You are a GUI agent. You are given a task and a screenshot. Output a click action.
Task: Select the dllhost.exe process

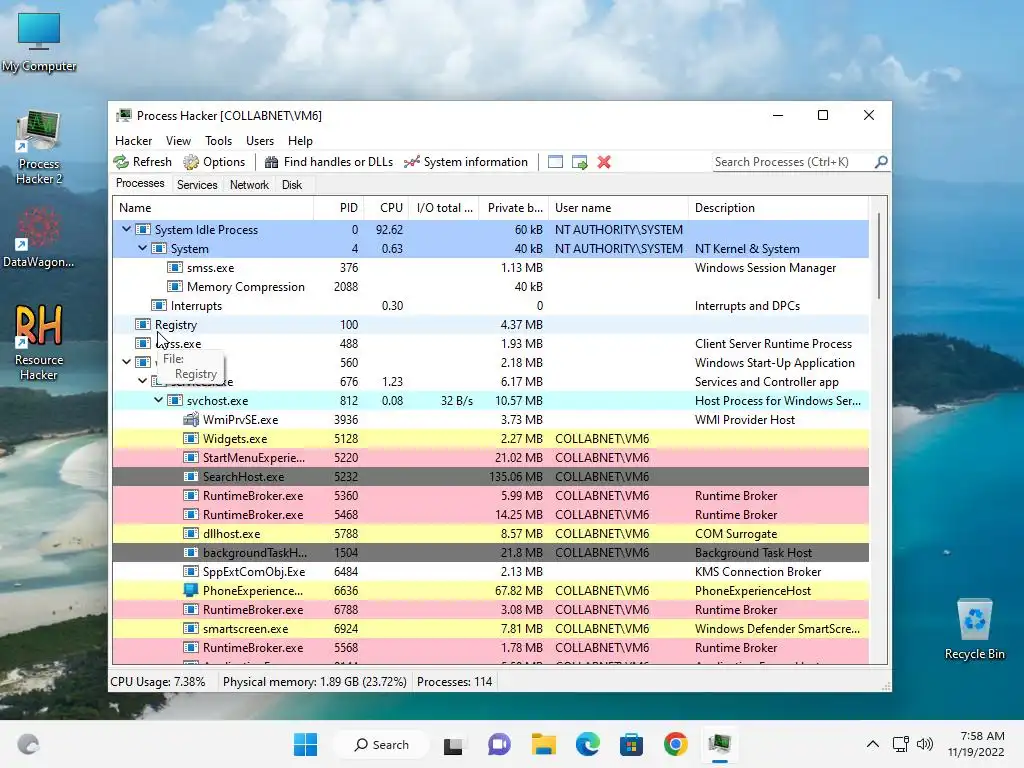[490, 534]
